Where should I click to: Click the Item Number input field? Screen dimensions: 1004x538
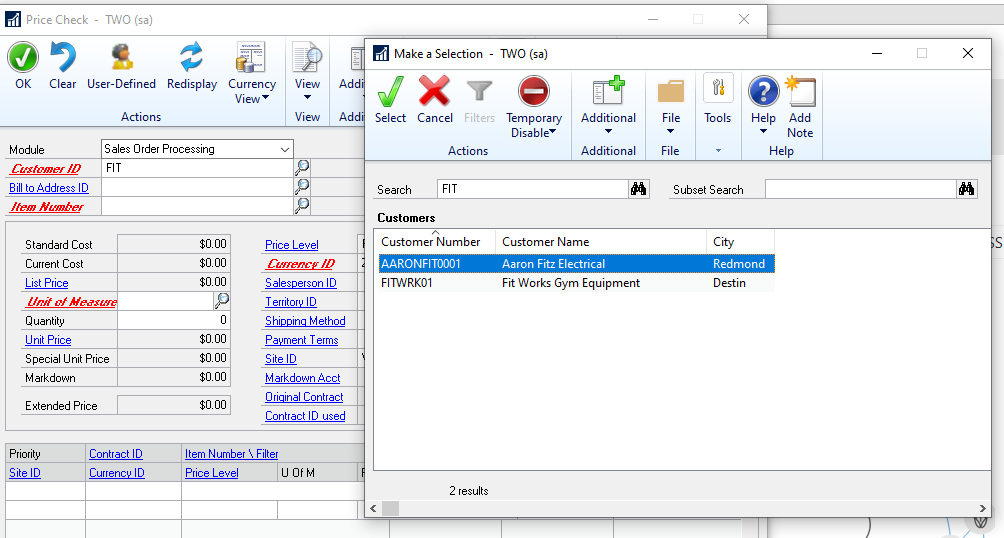197,206
